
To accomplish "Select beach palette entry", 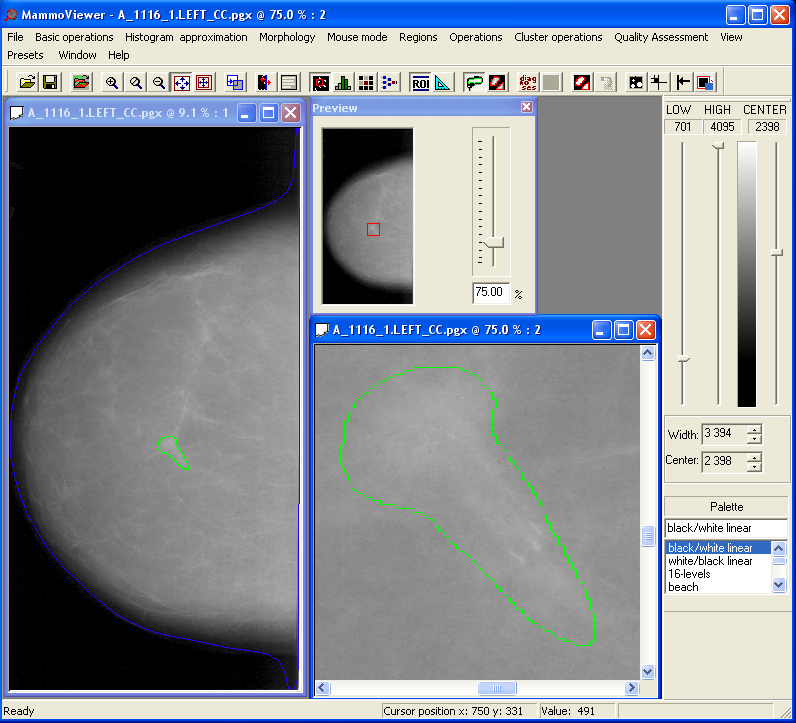I will [x=718, y=587].
